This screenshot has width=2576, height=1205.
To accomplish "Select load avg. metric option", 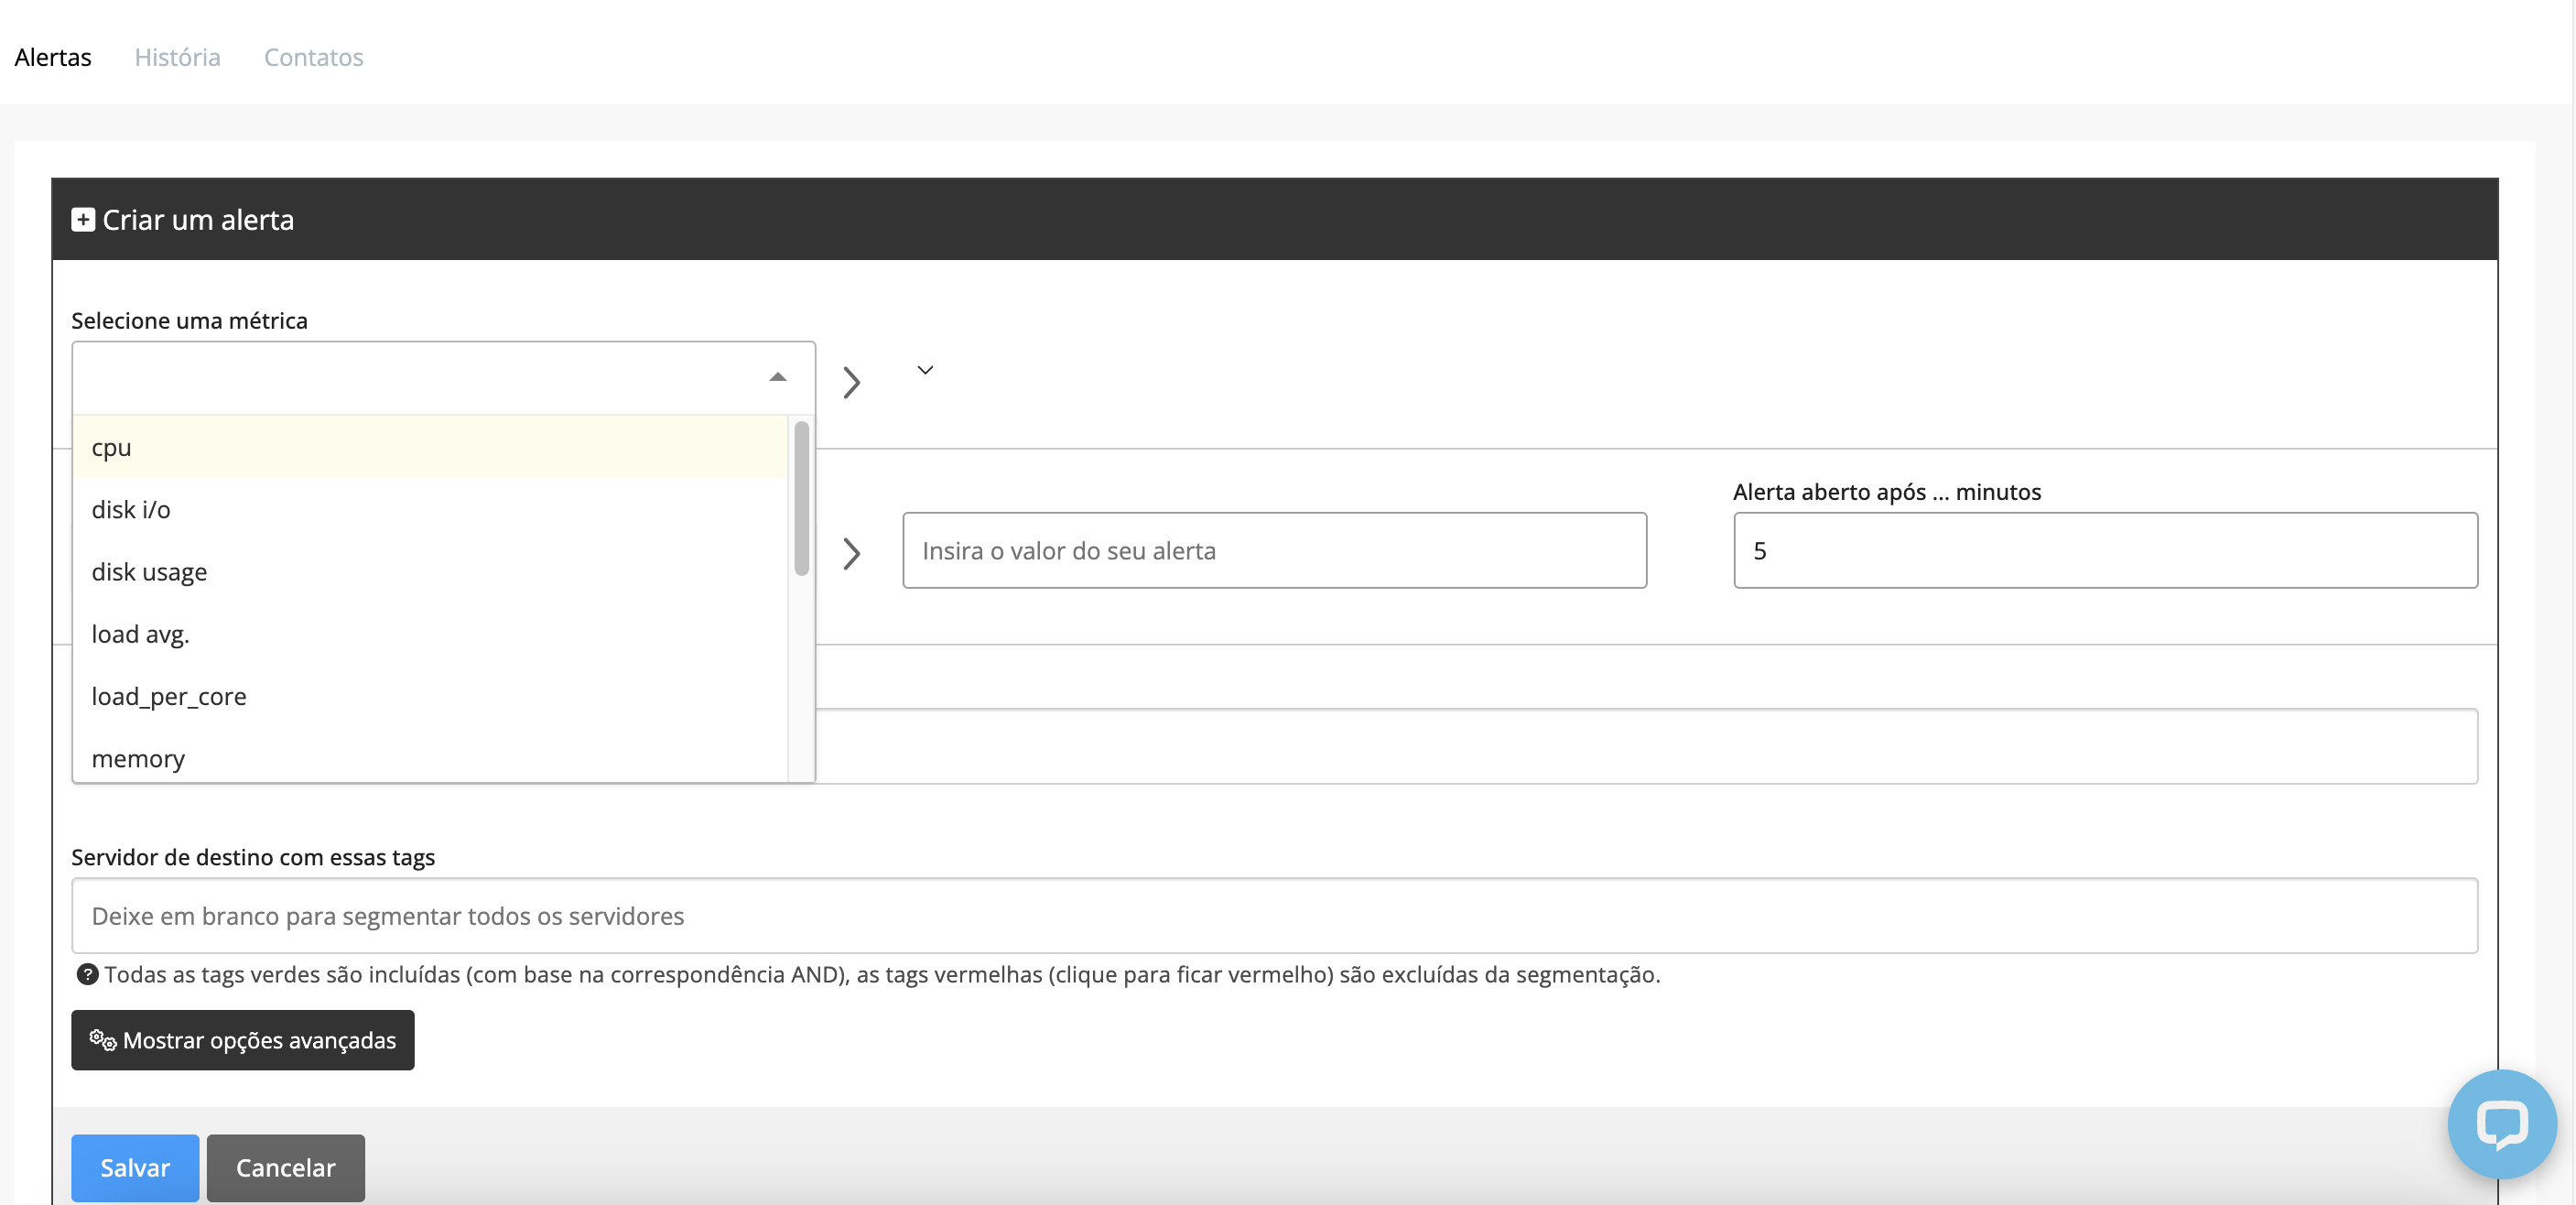I will tap(430, 634).
